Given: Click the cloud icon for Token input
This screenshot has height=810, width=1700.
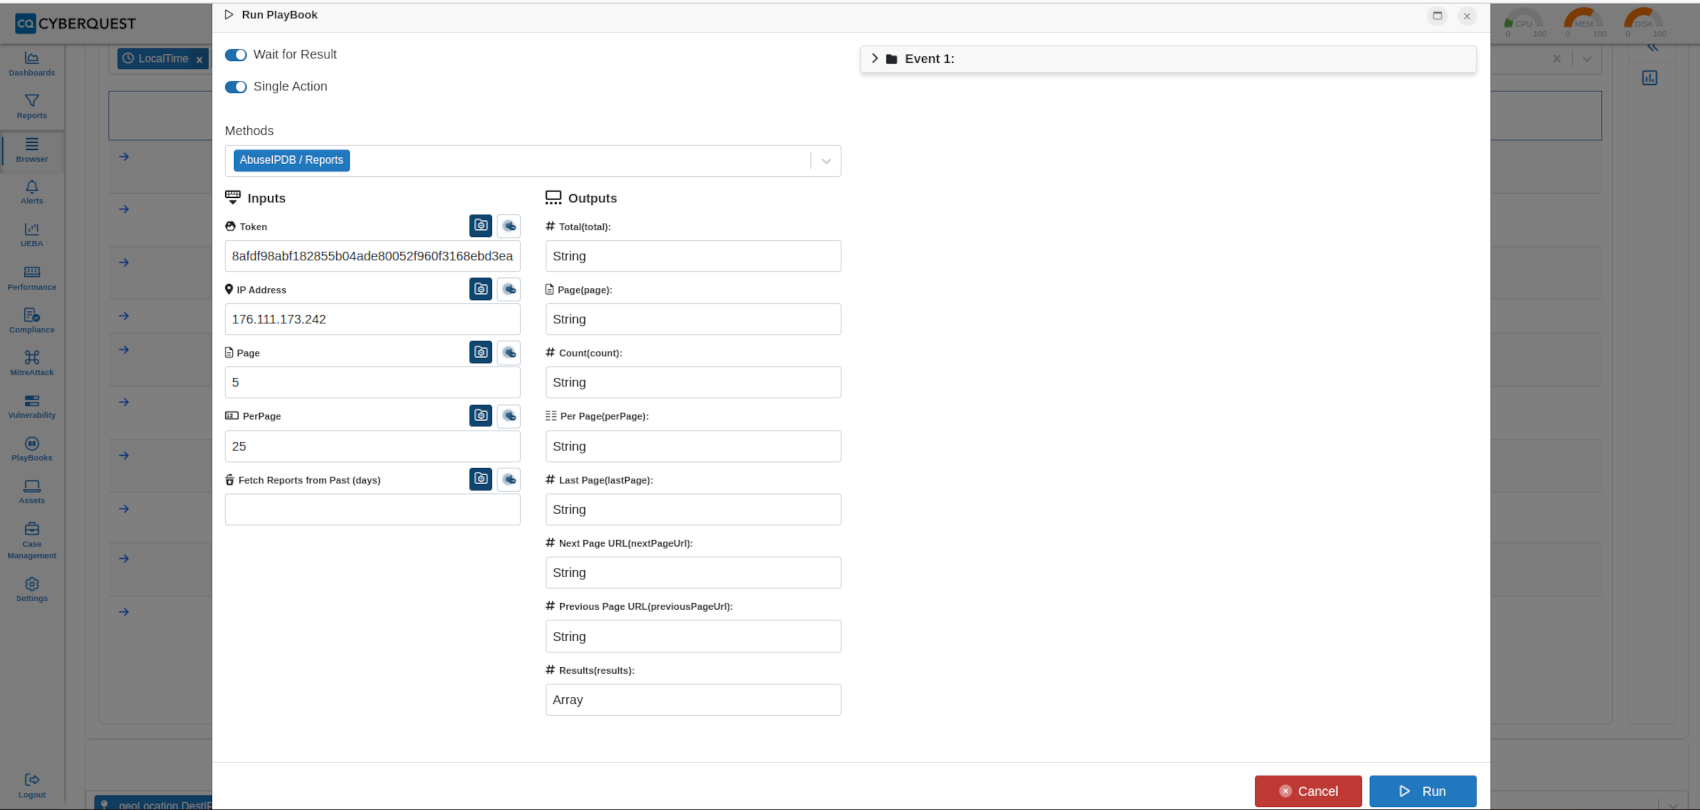Looking at the screenshot, I should click(x=509, y=226).
